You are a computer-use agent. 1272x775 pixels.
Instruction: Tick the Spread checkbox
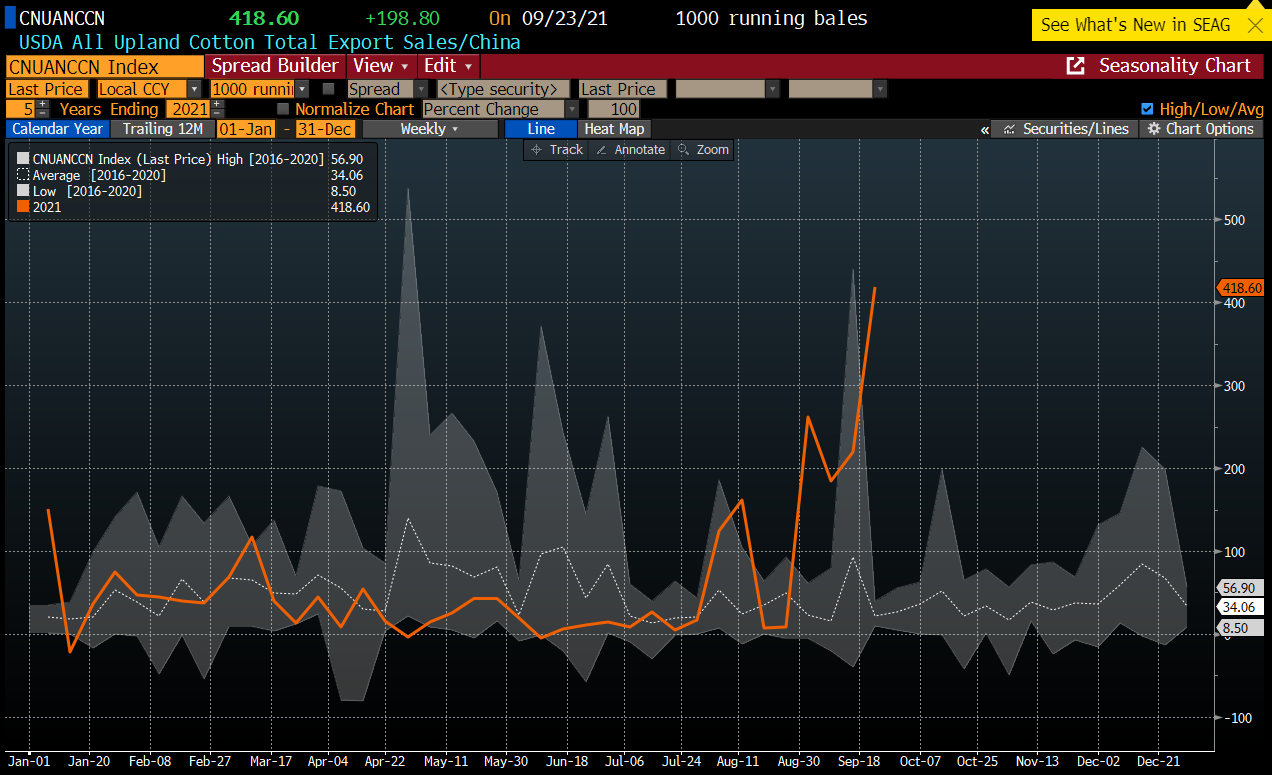pos(329,89)
